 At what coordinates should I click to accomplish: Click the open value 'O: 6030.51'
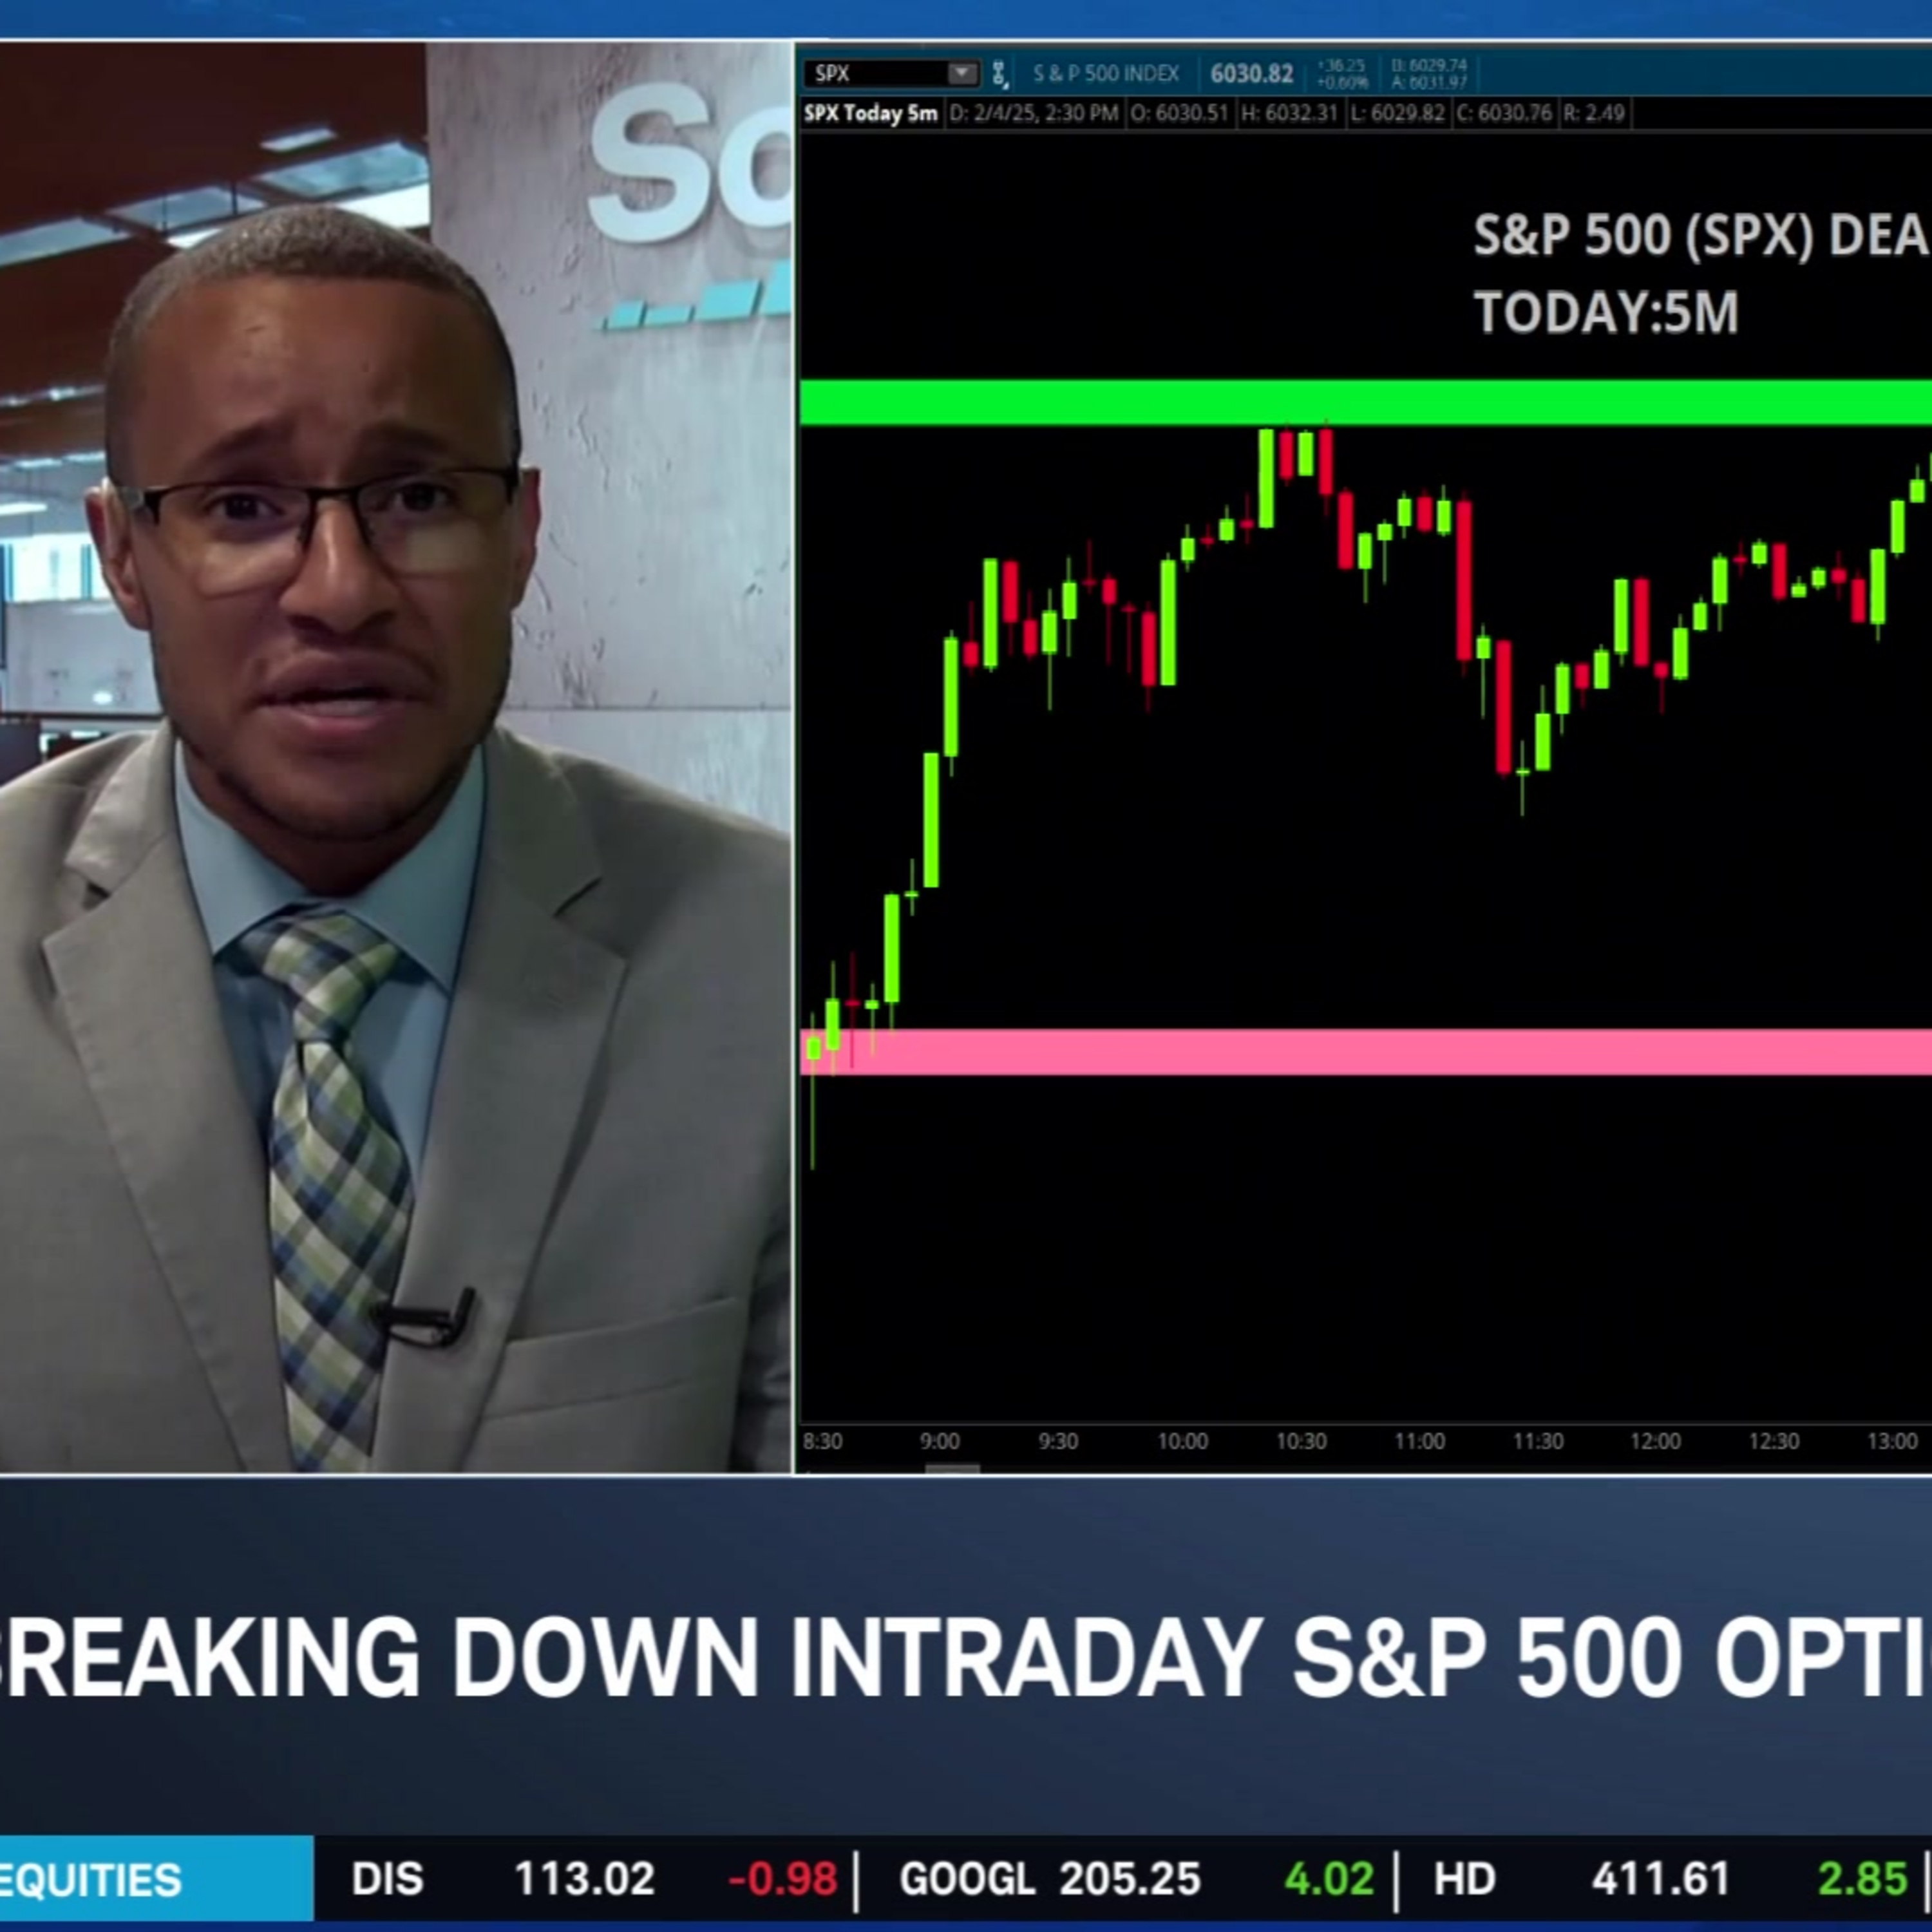tap(1179, 113)
